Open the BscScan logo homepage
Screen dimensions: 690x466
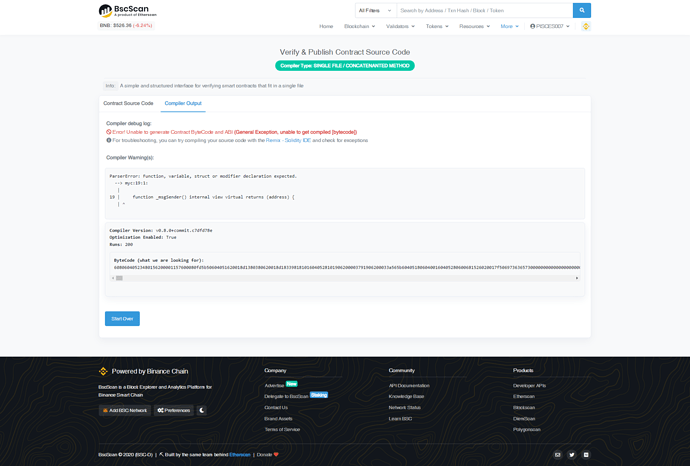point(128,11)
